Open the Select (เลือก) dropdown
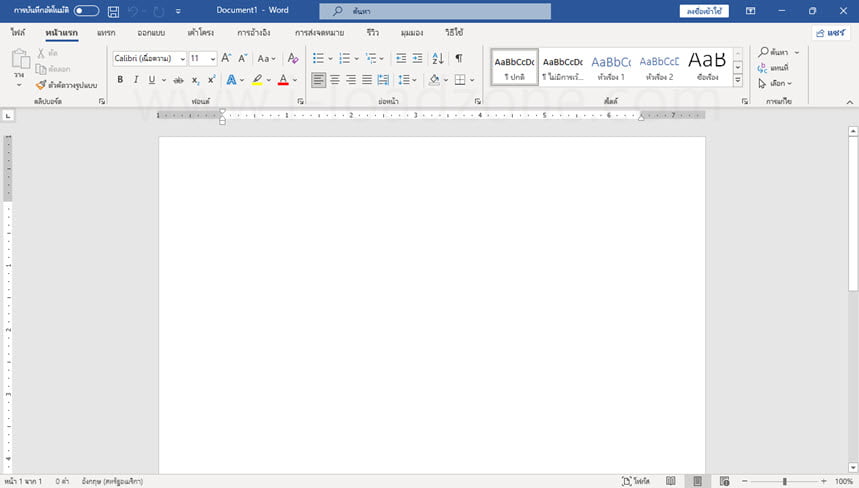 point(775,83)
